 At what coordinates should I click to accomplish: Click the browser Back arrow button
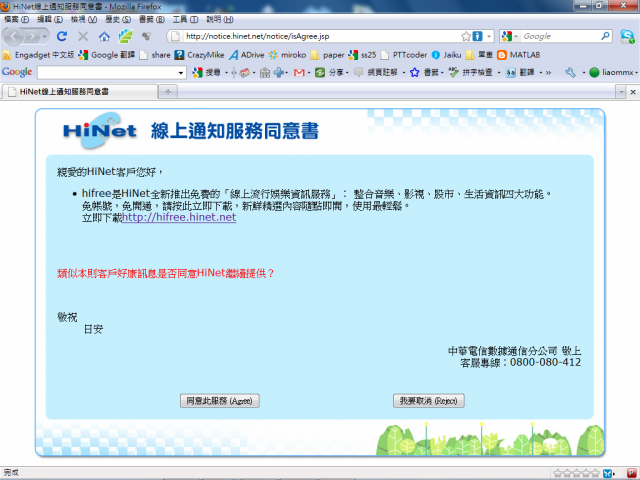click(x=13, y=36)
